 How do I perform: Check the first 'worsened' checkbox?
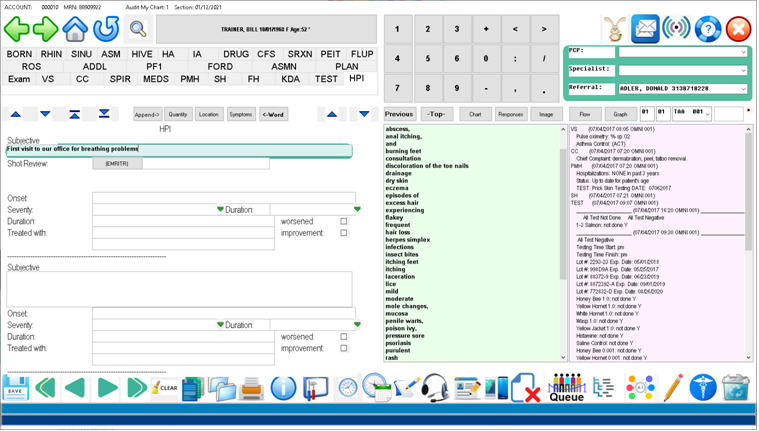(x=344, y=221)
